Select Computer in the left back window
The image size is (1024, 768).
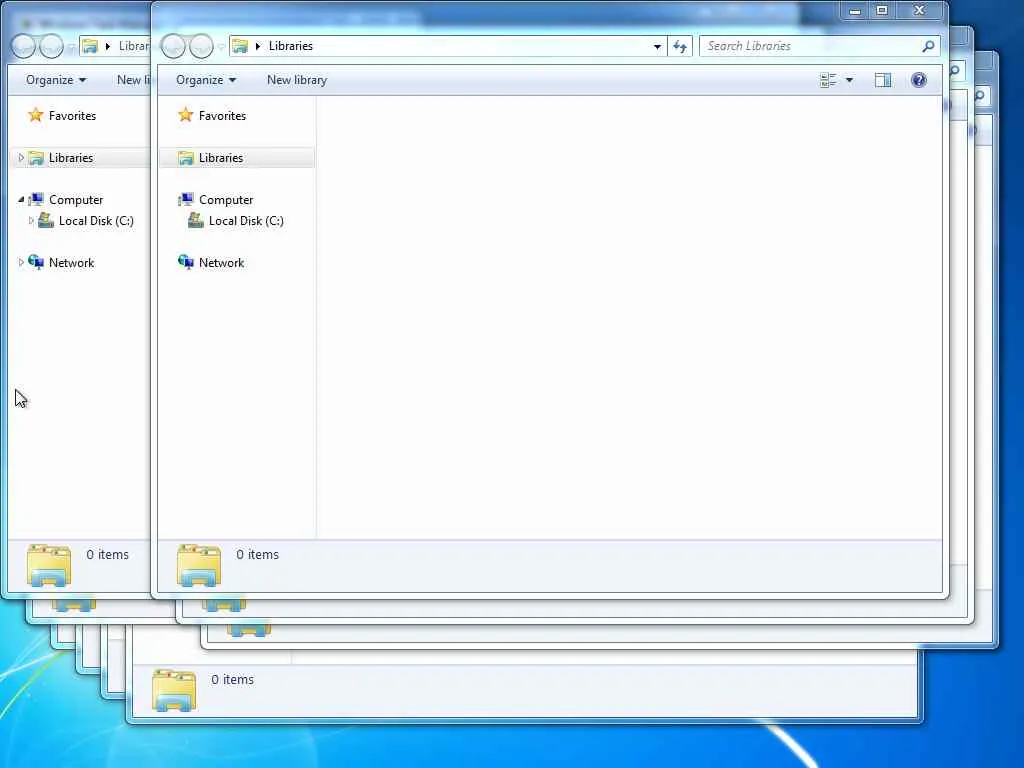click(76, 200)
